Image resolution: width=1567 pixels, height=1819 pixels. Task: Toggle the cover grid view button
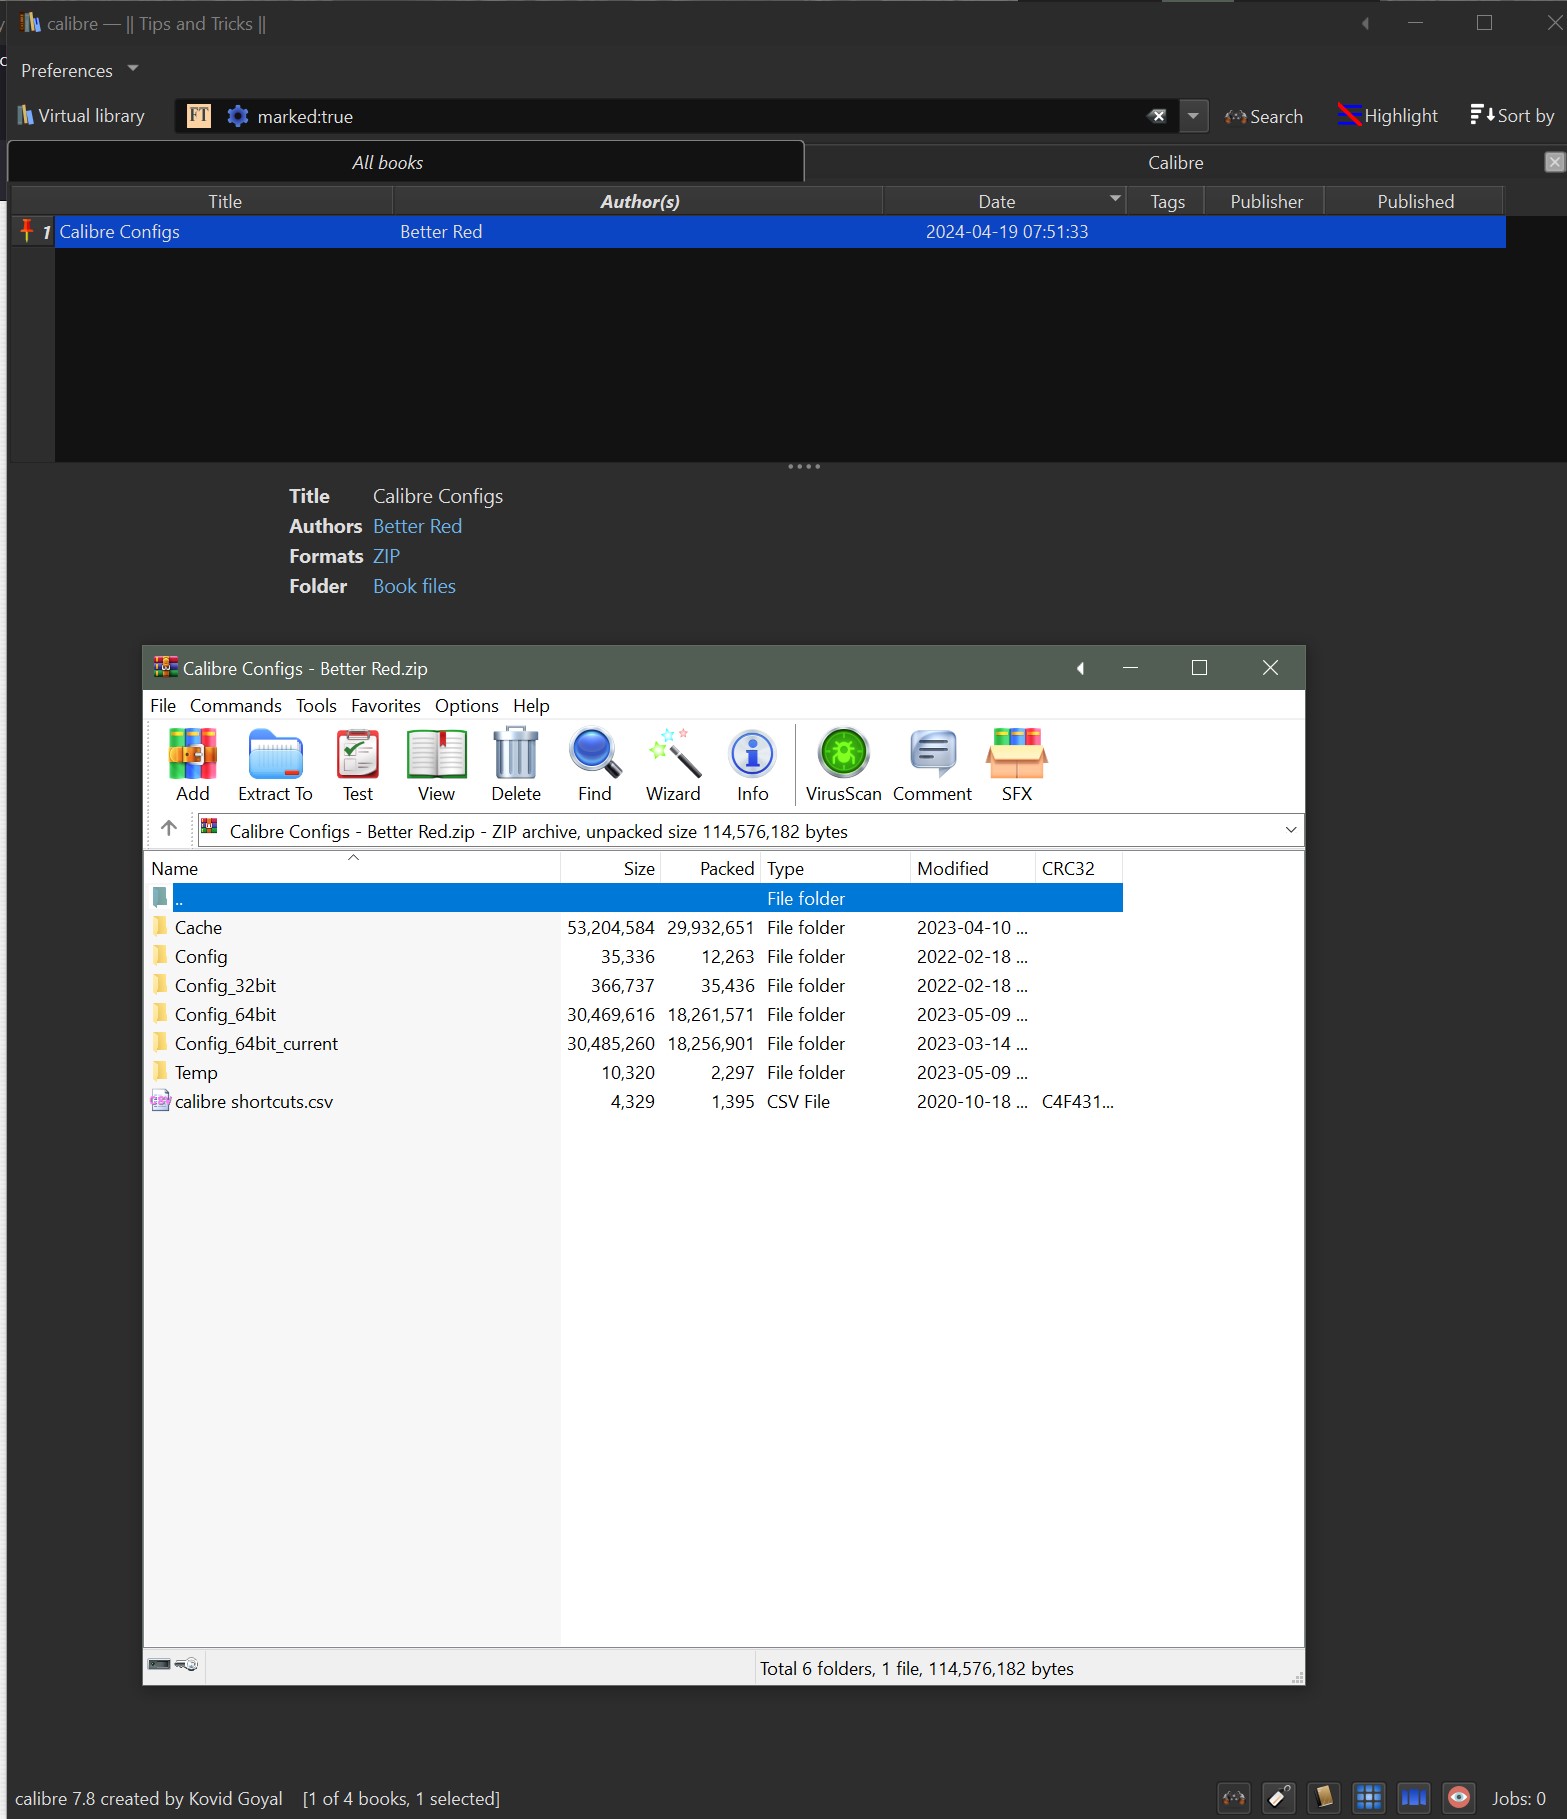tap(1368, 1797)
